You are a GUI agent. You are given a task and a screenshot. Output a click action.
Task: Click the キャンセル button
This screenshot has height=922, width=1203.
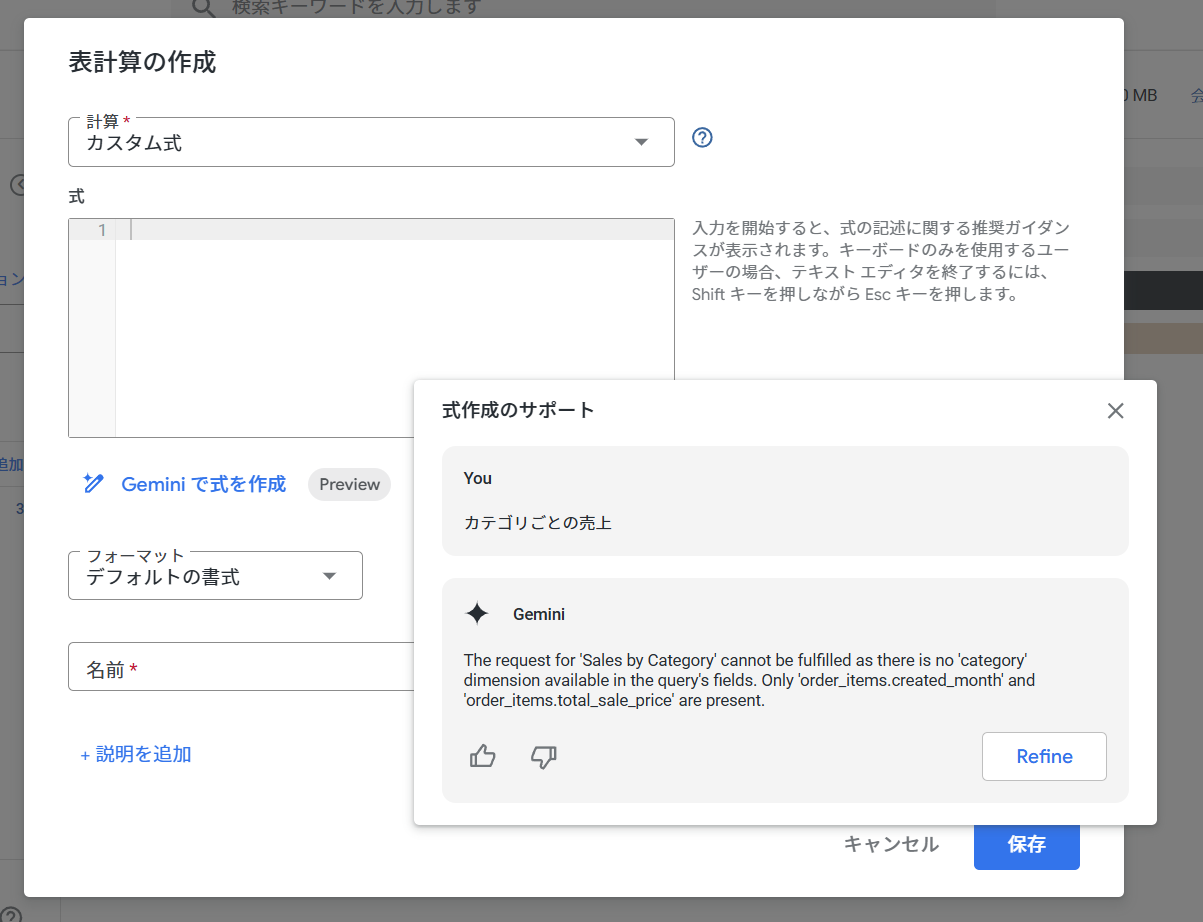[891, 845]
